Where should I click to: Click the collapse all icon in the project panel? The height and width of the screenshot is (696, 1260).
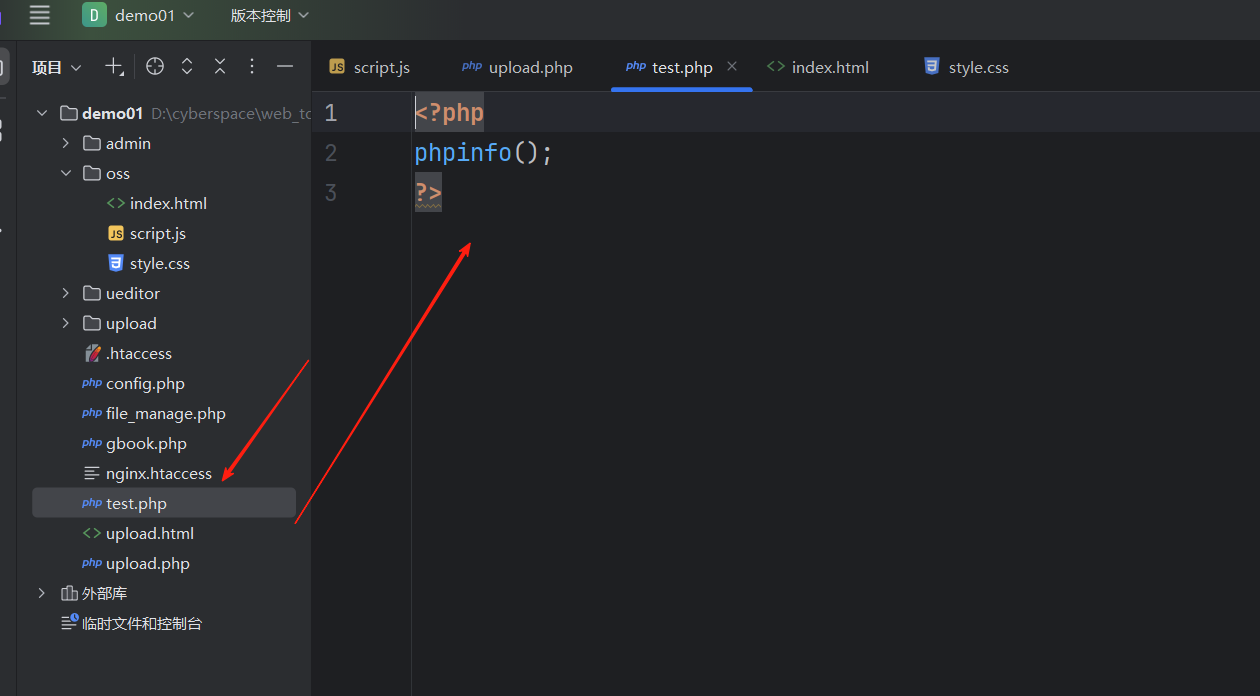click(220, 66)
